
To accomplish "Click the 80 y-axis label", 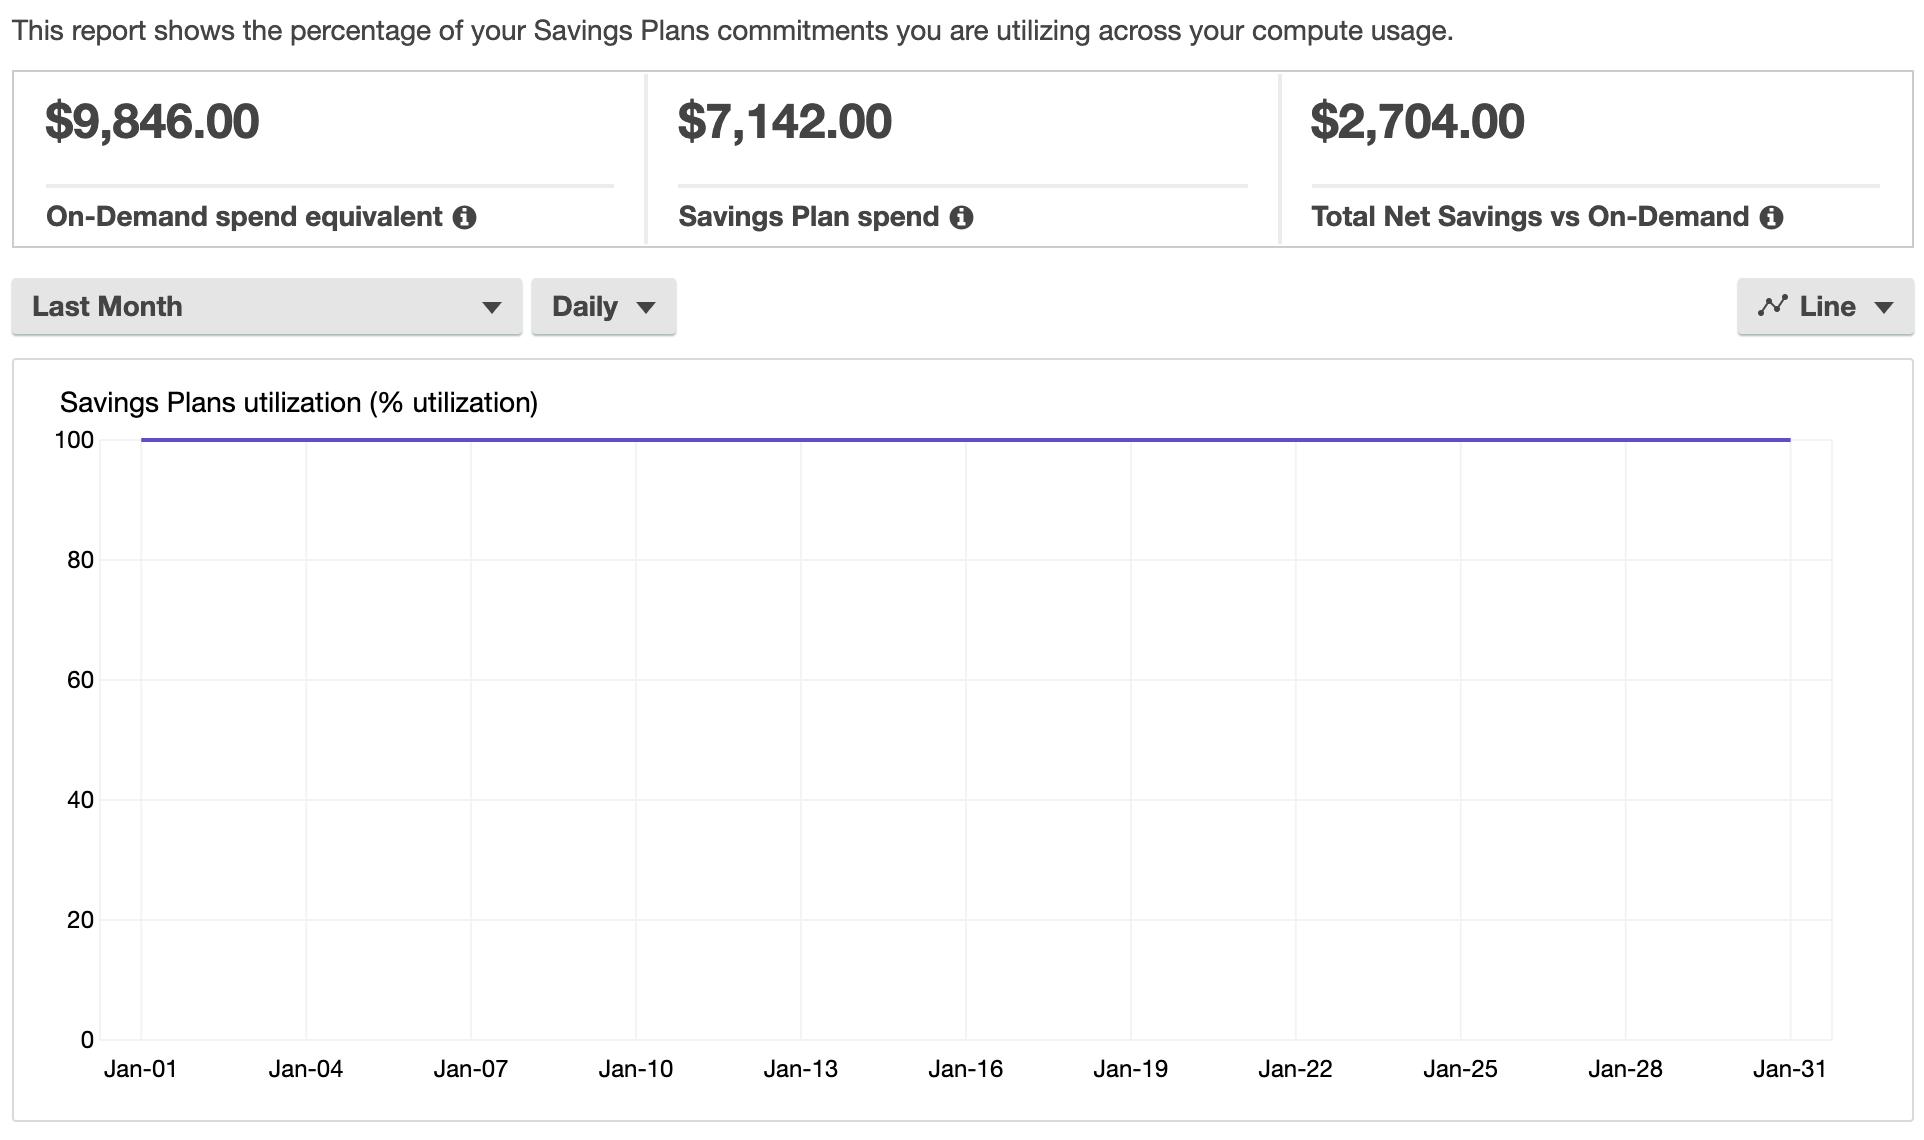I will pos(81,560).
